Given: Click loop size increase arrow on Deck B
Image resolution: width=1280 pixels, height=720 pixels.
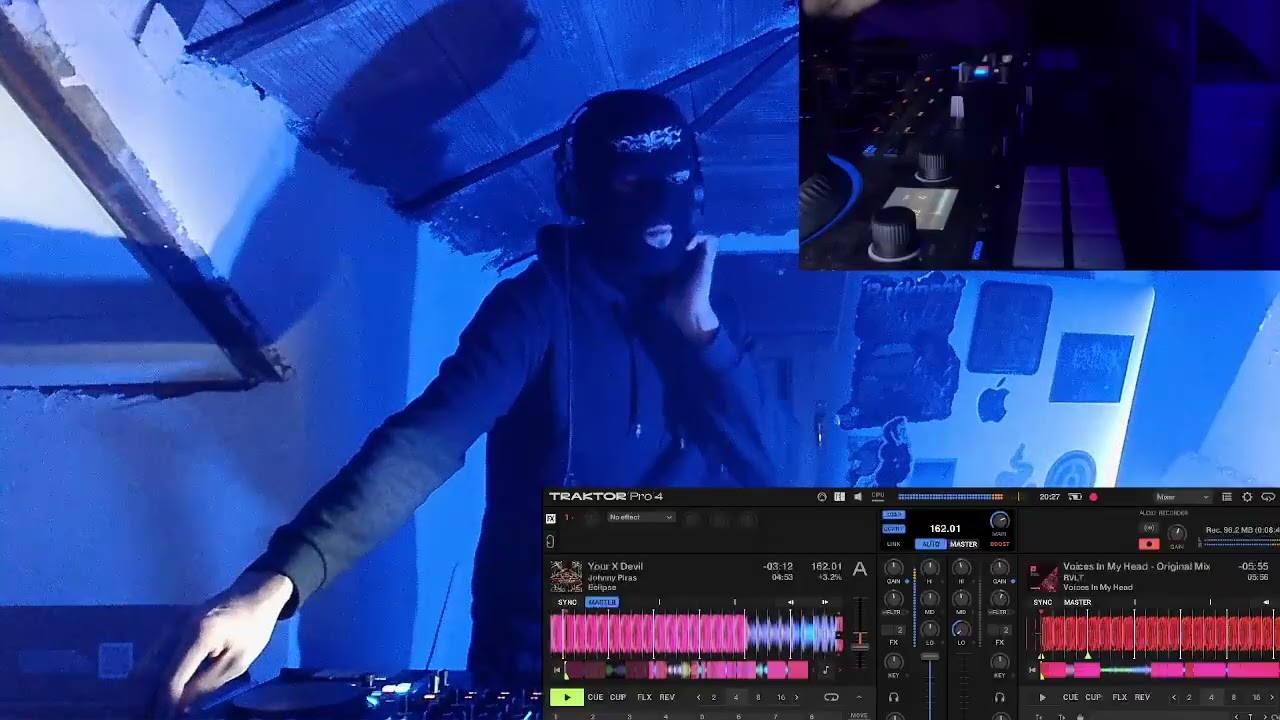Looking at the screenshot, I should click(1272, 697).
